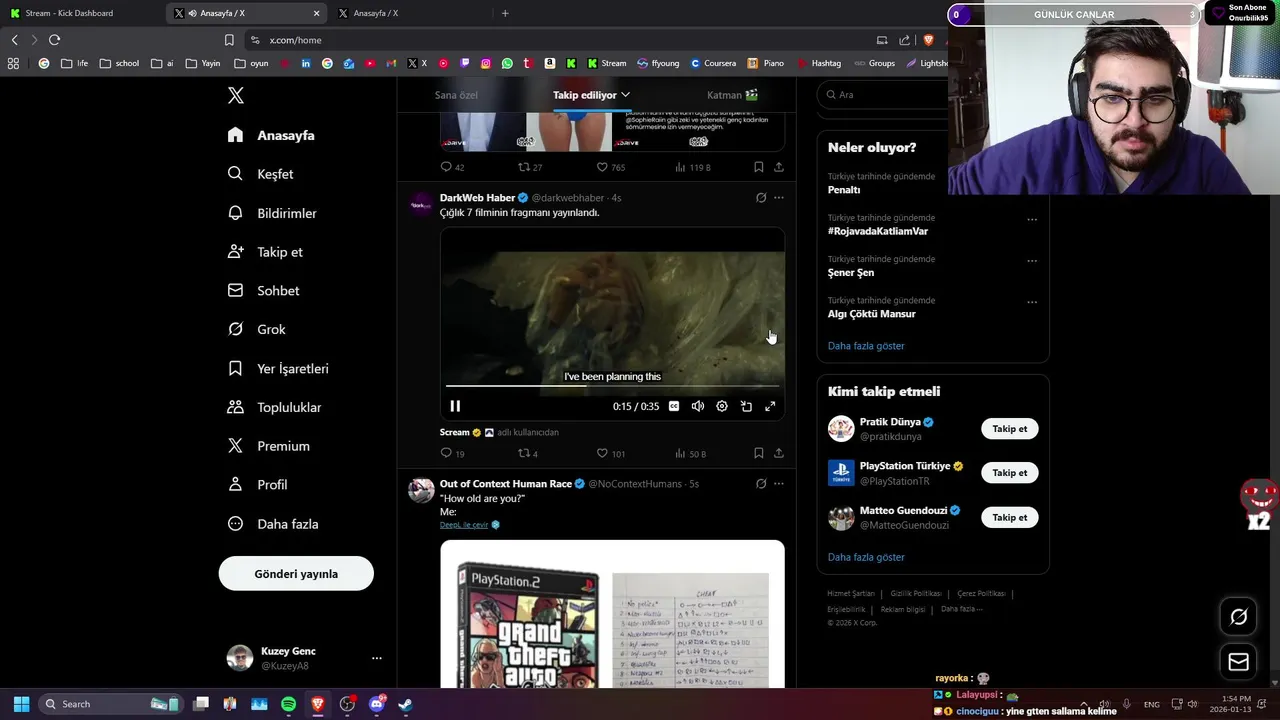Seek on the trailer video progress bar
The image size is (1280, 720).
tap(612, 385)
